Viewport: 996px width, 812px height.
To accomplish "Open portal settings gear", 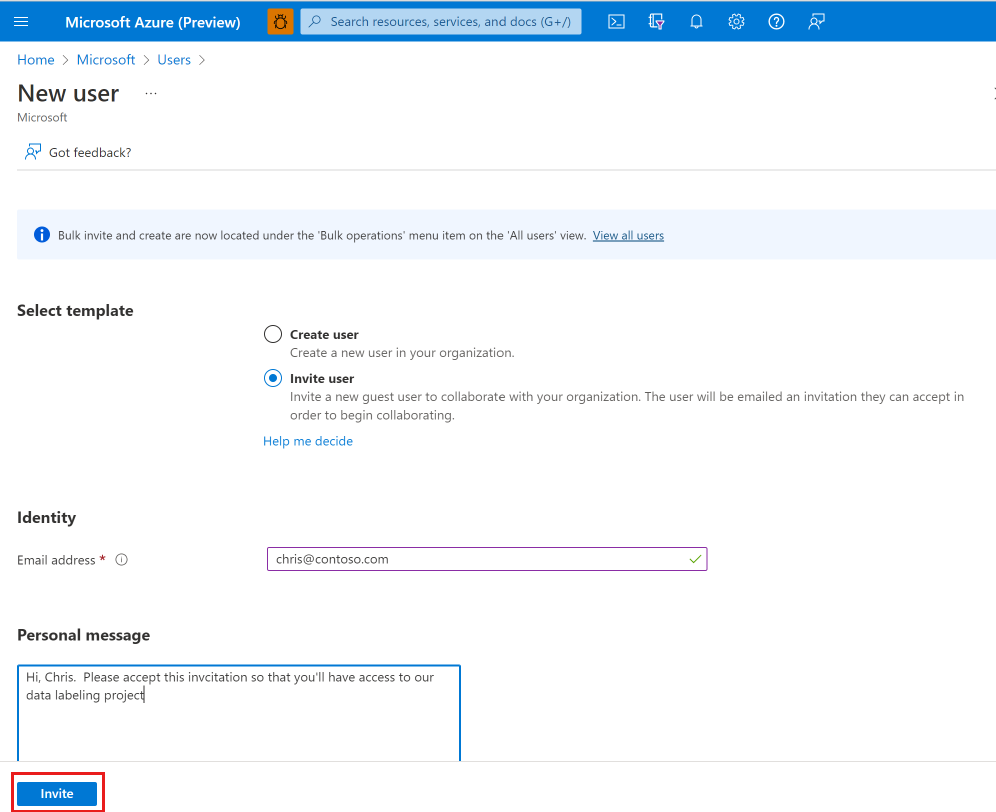I will click(736, 21).
